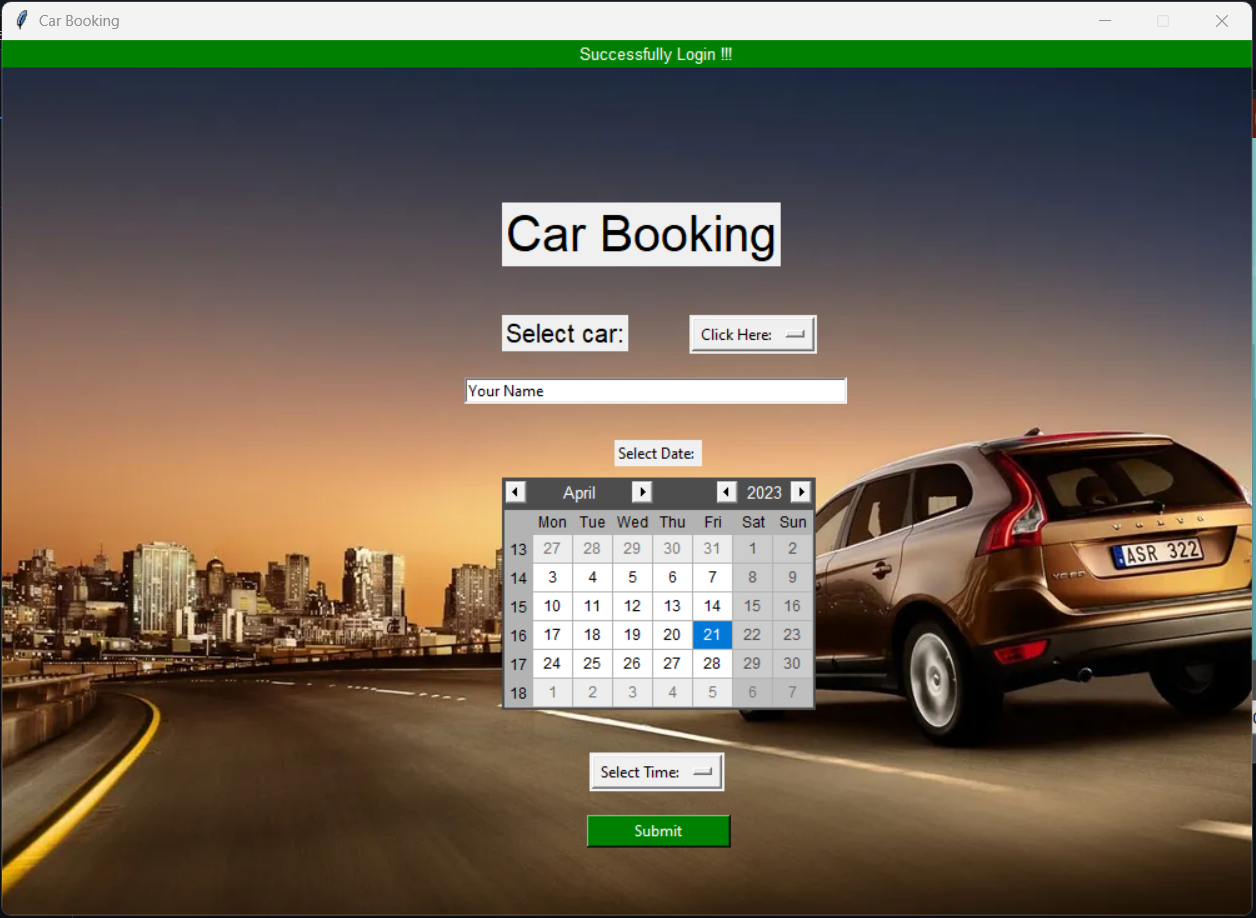Click week number 16 in the calendar
Image resolution: width=1256 pixels, height=918 pixels.
pyautogui.click(x=518, y=634)
